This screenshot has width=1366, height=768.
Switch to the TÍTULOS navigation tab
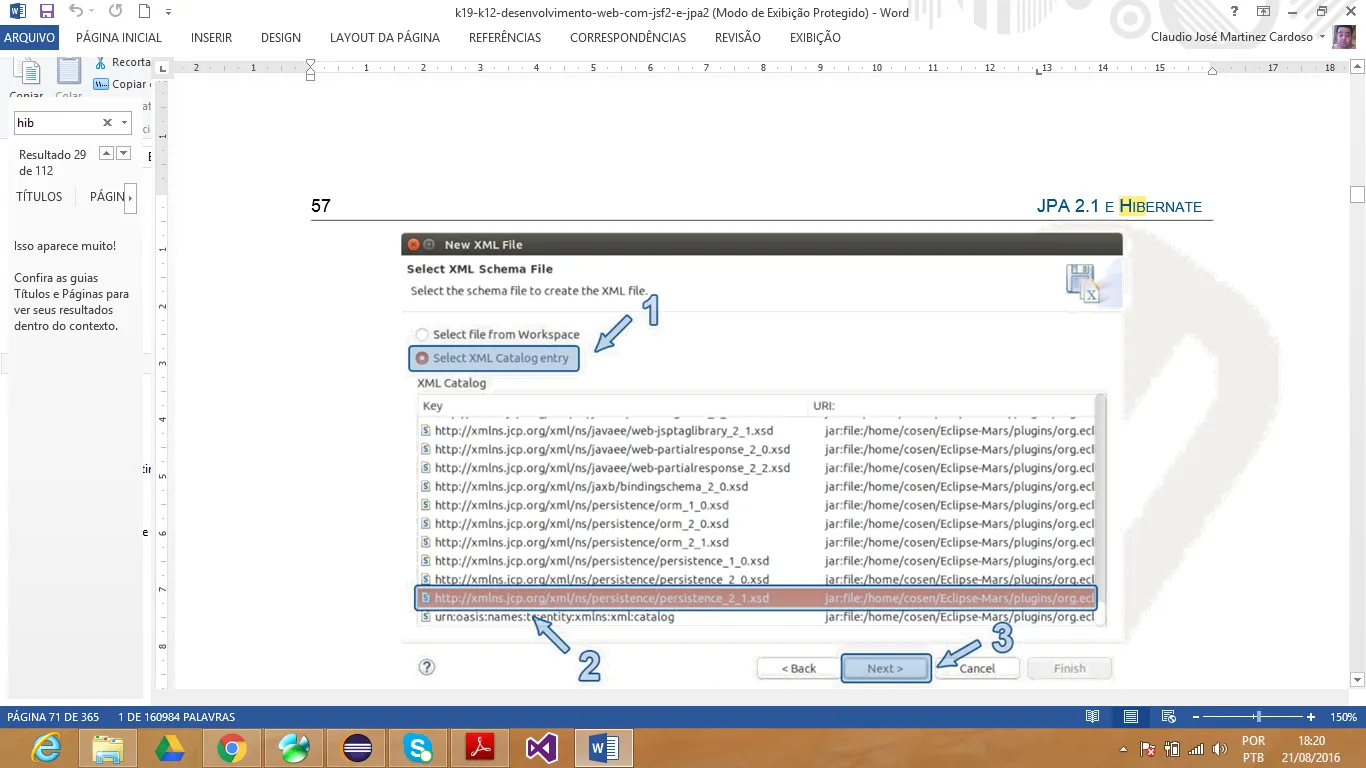(39, 197)
